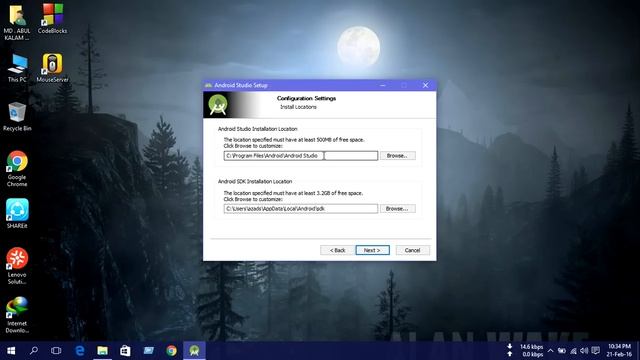Open Windows Store from taskbar
The image size is (640, 360).
[125, 351]
